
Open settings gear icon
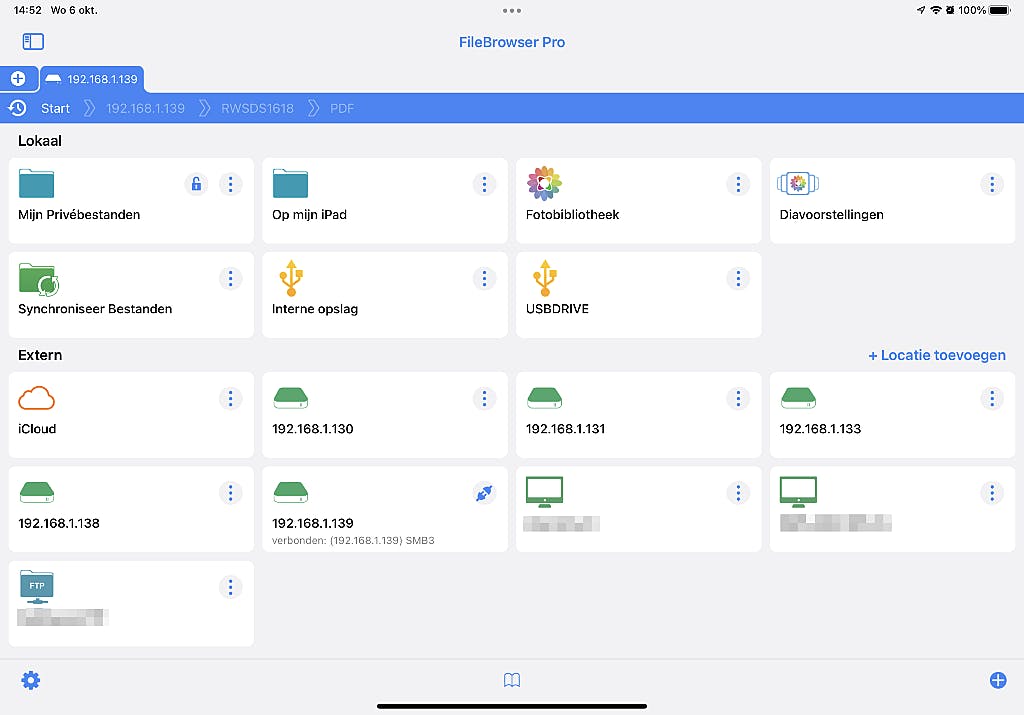click(31, 680)
